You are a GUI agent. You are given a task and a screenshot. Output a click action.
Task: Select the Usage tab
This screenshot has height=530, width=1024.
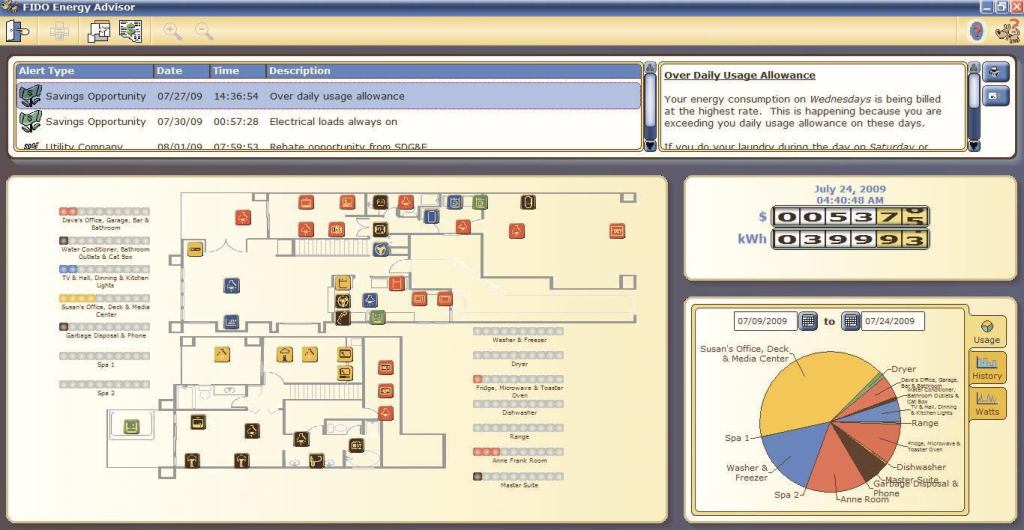tap(987, 332)
